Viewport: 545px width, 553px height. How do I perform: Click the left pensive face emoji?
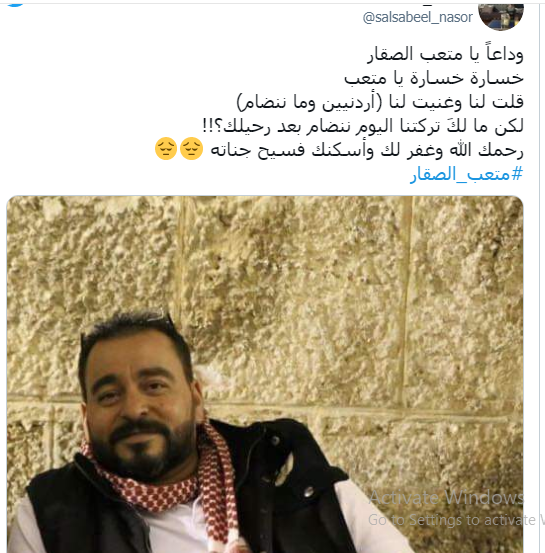click(166, 148)
